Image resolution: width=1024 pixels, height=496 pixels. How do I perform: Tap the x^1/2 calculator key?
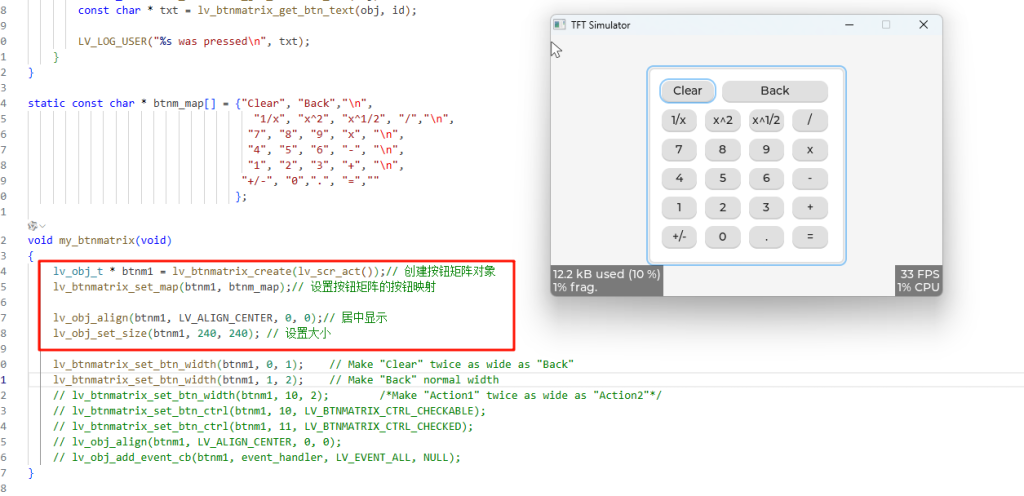(766, 120)
